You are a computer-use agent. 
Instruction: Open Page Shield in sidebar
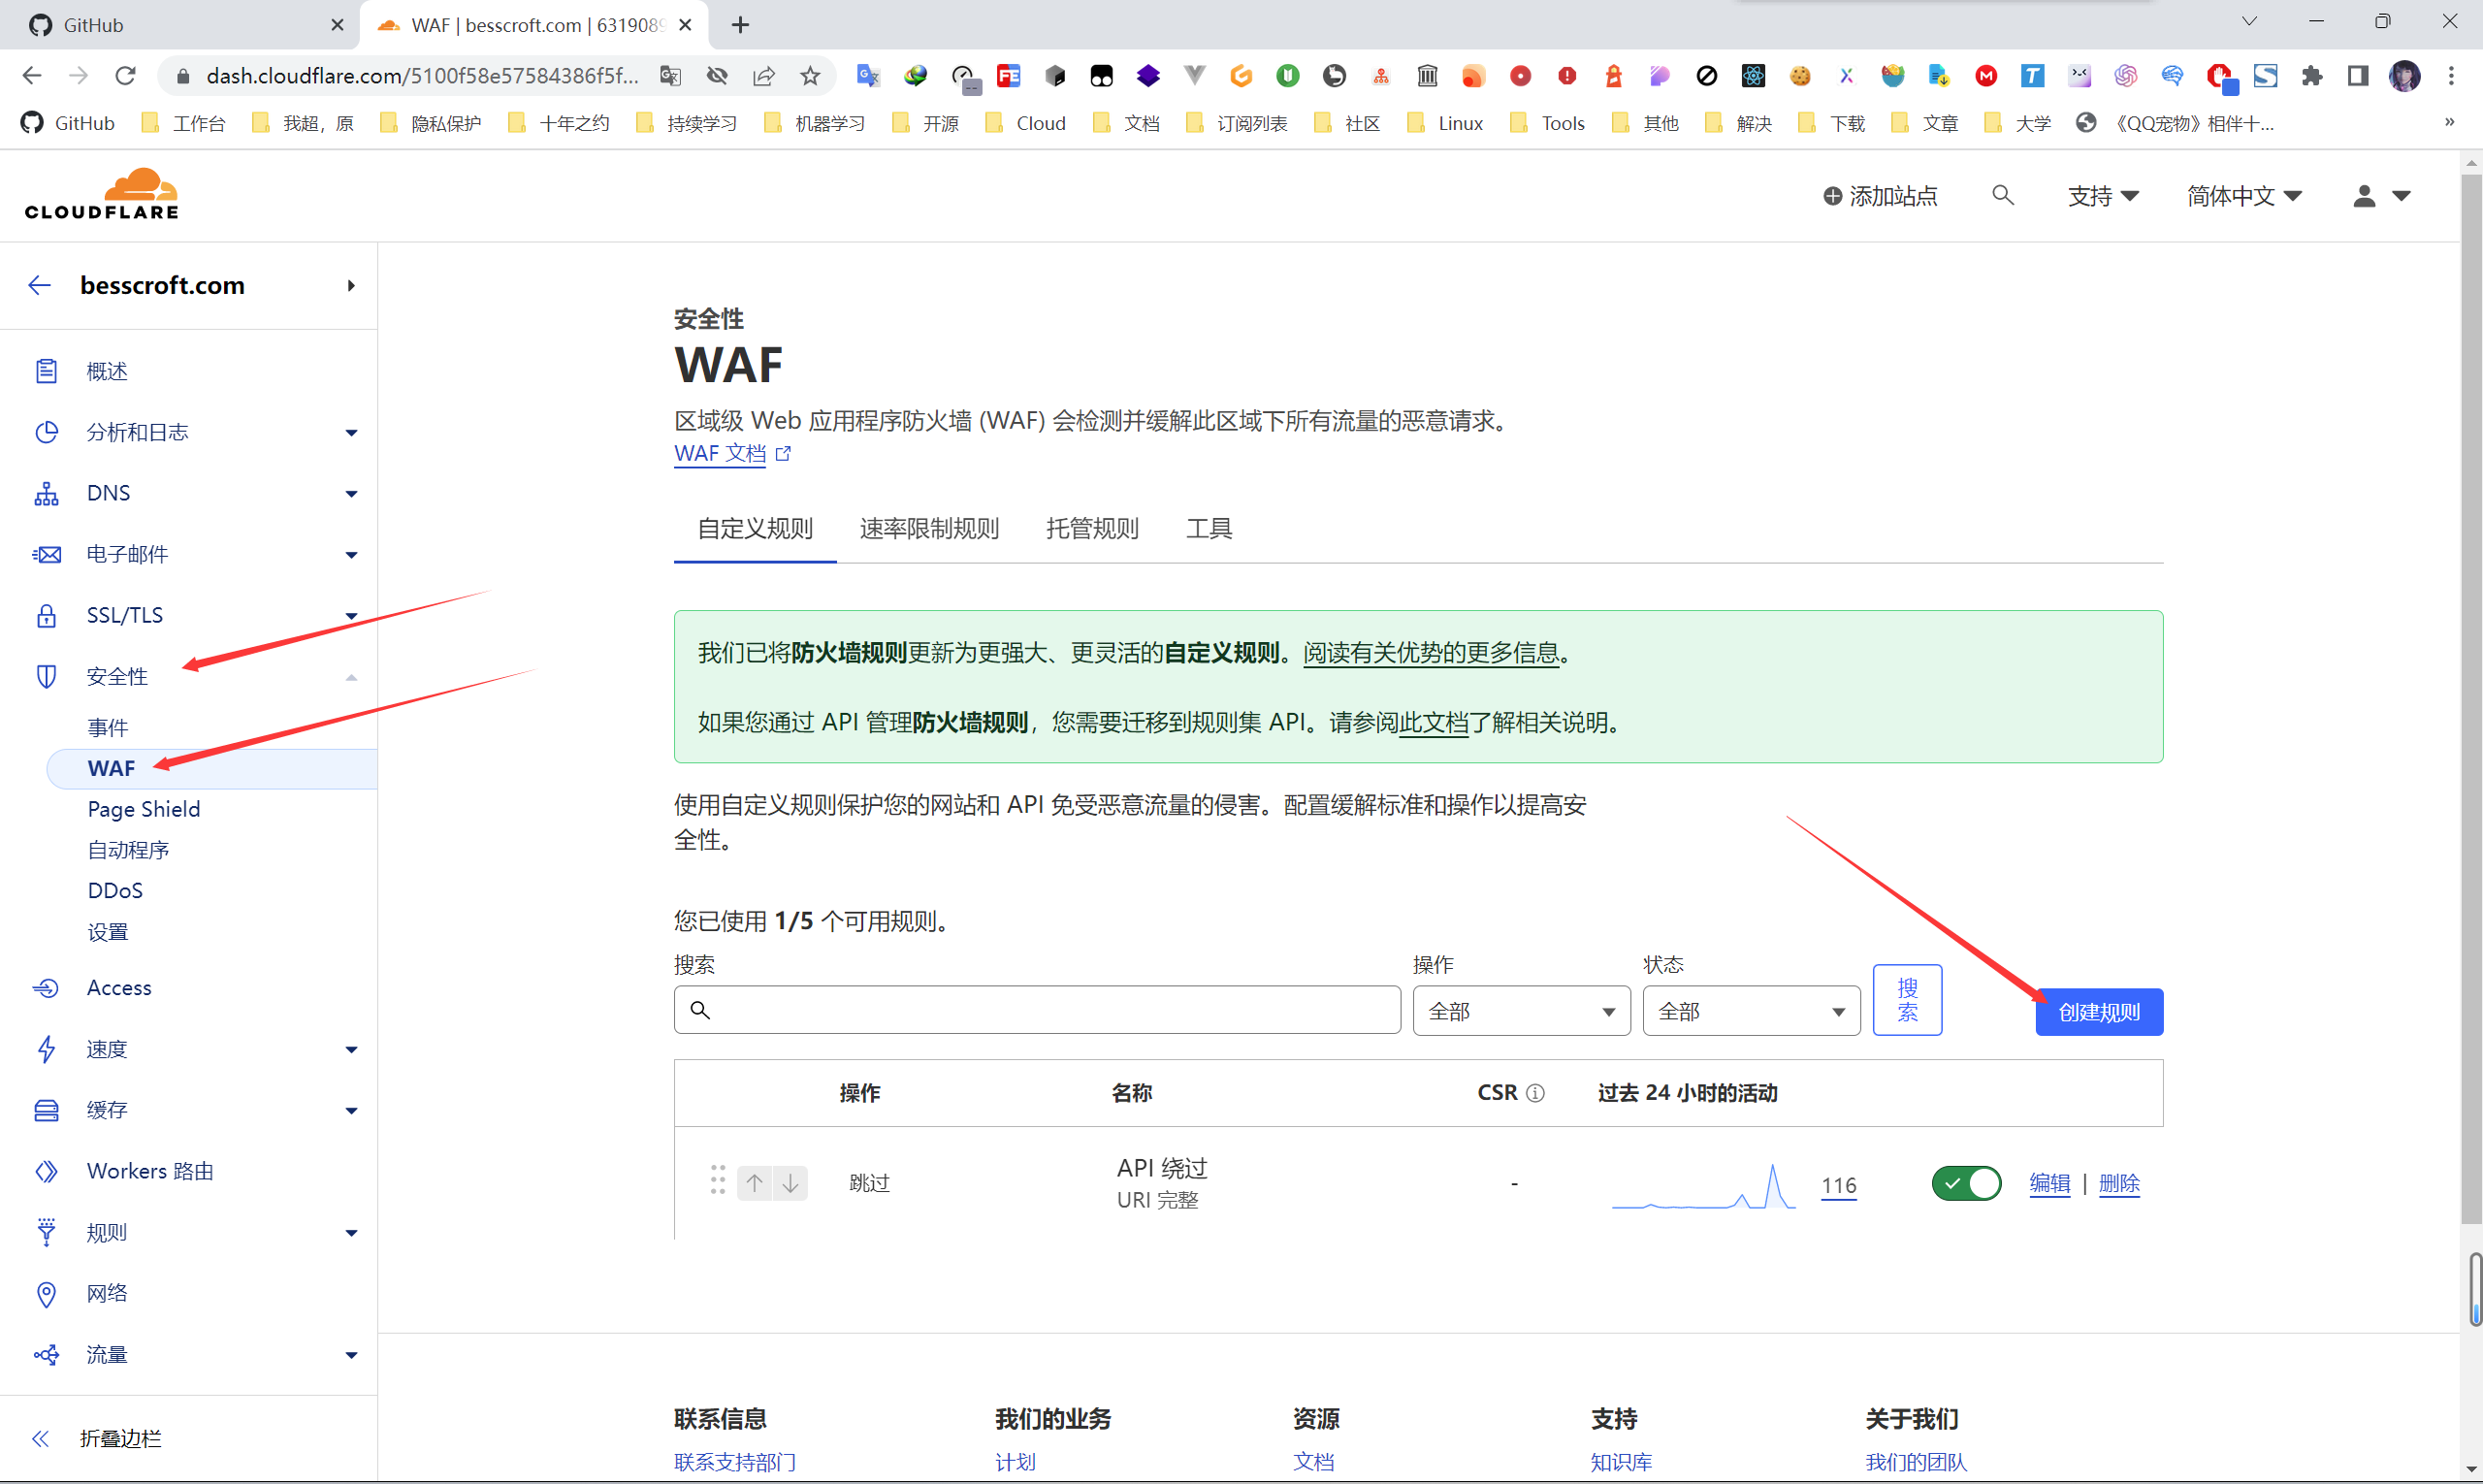coord(144,809)
